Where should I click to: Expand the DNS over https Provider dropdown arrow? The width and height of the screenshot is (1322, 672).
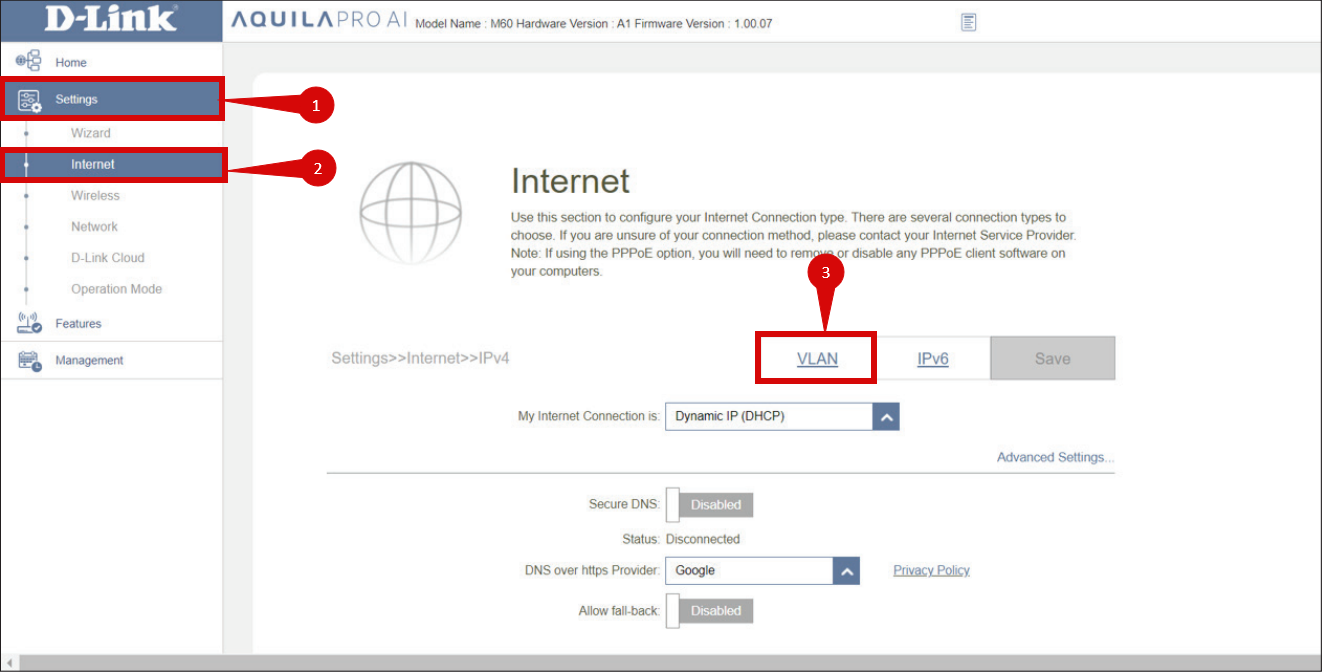point(846,571)
